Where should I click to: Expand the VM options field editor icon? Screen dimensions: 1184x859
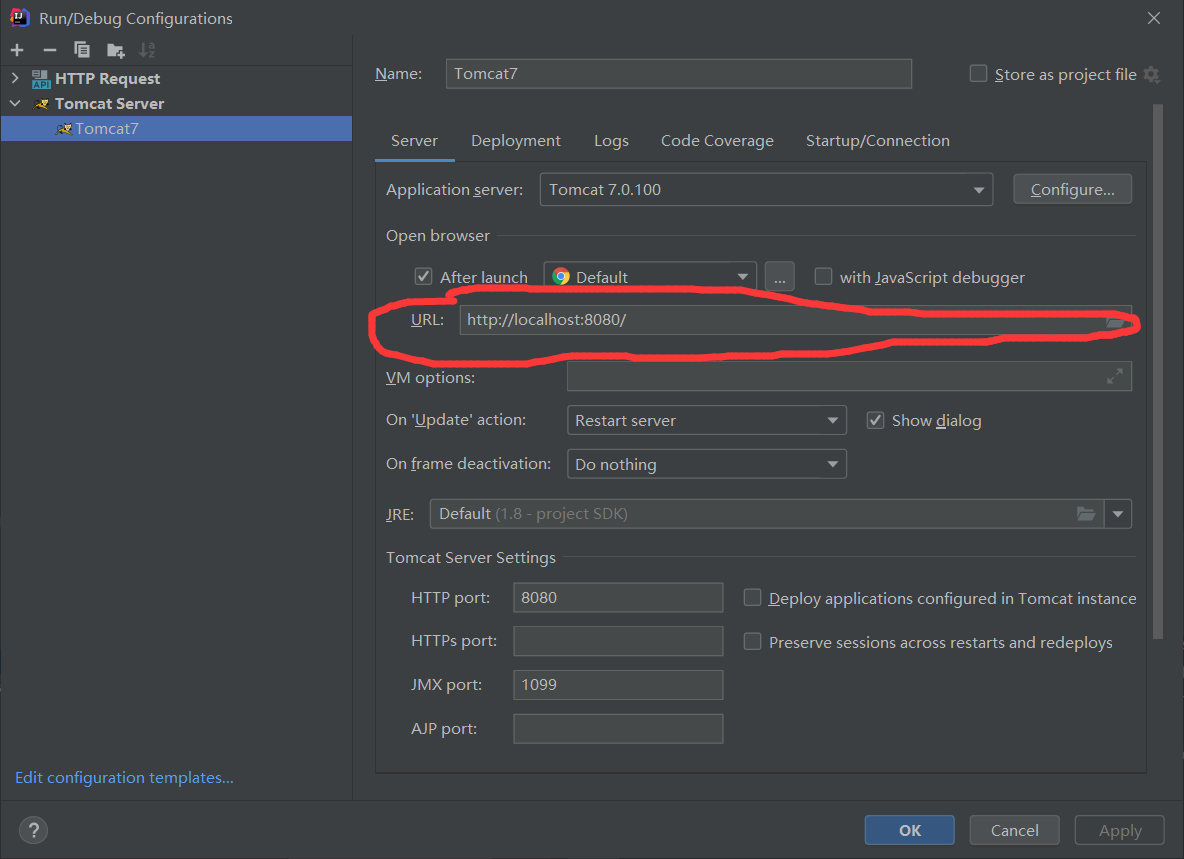[1115, 376]
